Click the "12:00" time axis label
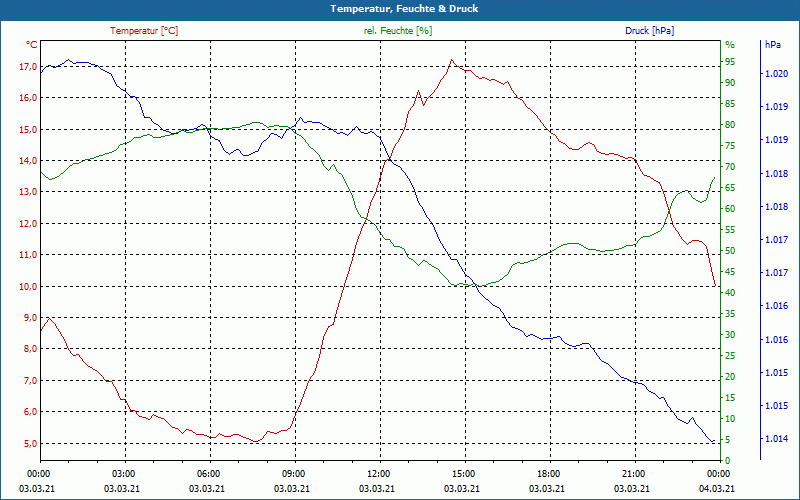This screenshot has width=800, height=500. pos(380,473)
